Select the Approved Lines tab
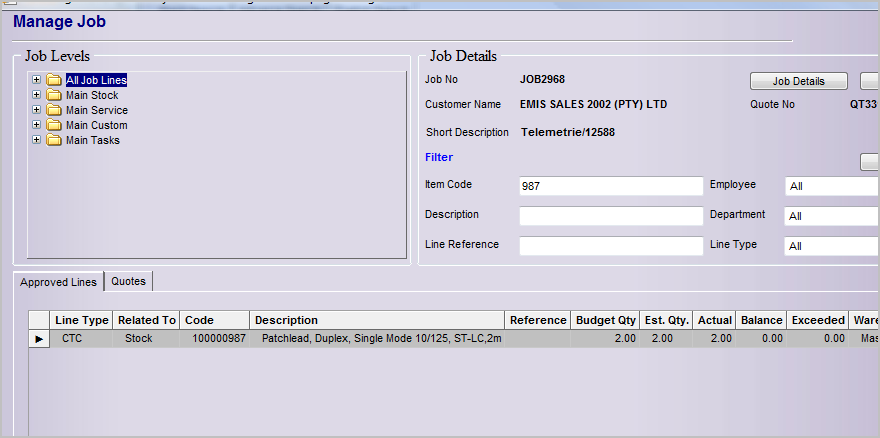Screen dimensions: 880x438 pos(59,282)
